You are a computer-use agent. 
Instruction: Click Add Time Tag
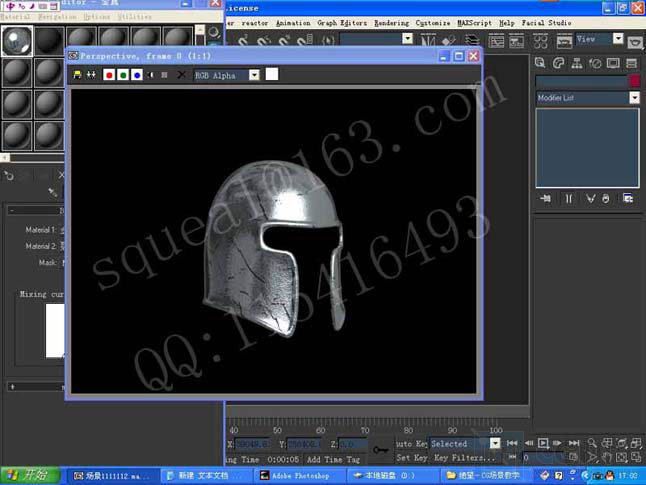333,459
